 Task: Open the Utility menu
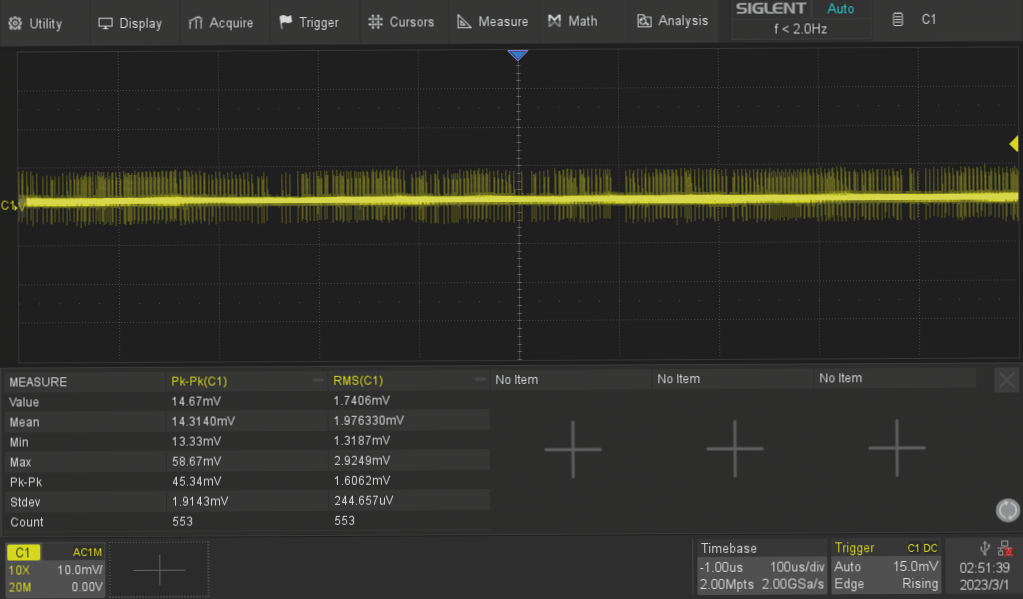point(36,22)
